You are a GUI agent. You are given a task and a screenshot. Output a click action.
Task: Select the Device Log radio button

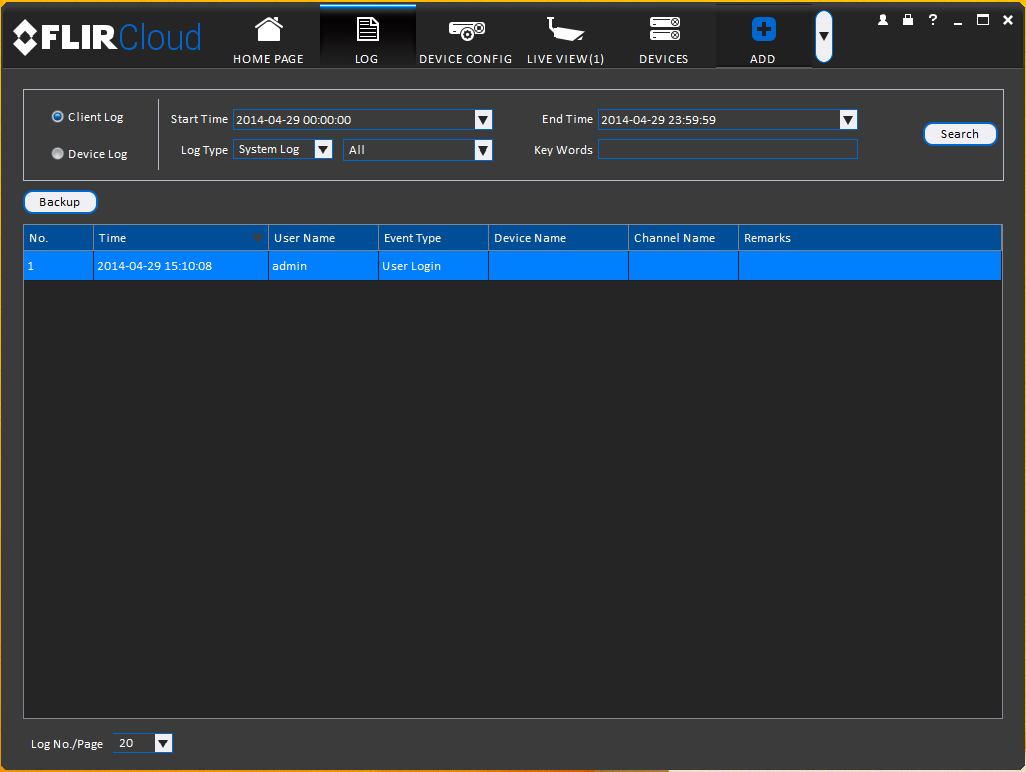click(x=58, y=153)
